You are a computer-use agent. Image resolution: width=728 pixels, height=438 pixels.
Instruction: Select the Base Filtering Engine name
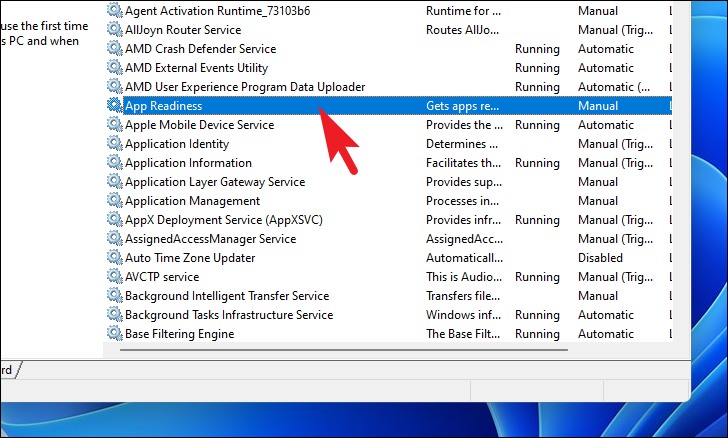click(x=180, y=334)
